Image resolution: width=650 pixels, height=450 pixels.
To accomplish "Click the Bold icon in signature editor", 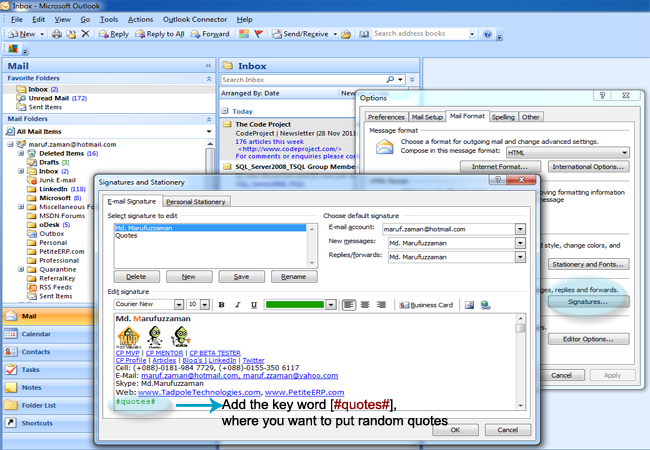I will (x=222, y=304).
